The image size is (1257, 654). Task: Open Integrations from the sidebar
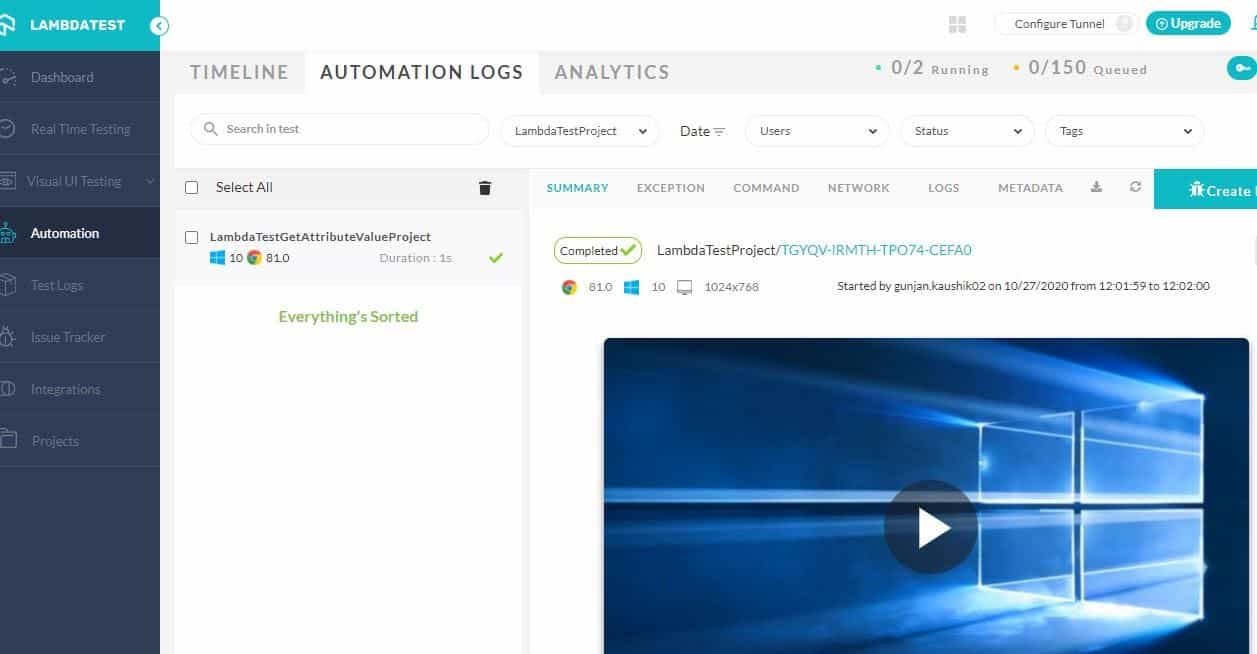66,388
